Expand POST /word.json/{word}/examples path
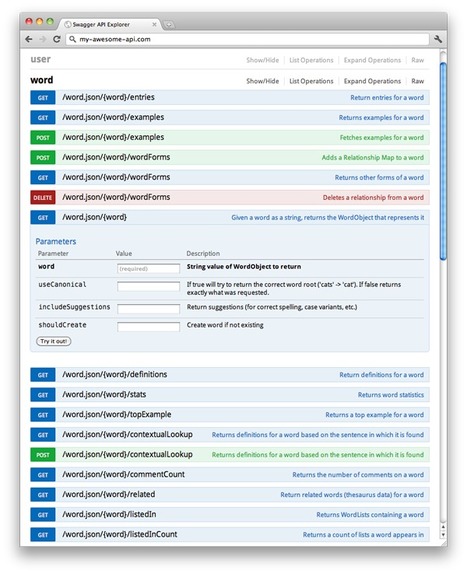Viewport: 467px width, 574px height. coord(113,137)
